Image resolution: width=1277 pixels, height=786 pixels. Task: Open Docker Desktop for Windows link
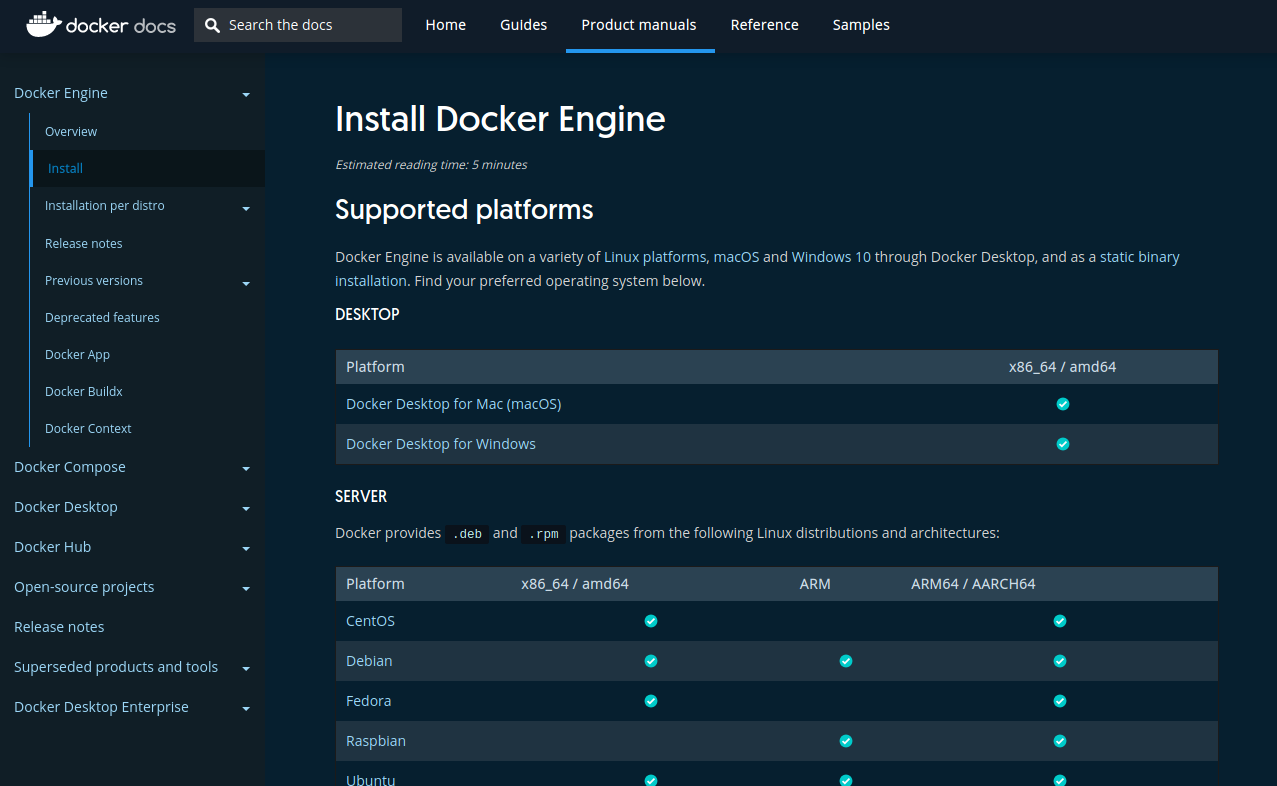441,444
